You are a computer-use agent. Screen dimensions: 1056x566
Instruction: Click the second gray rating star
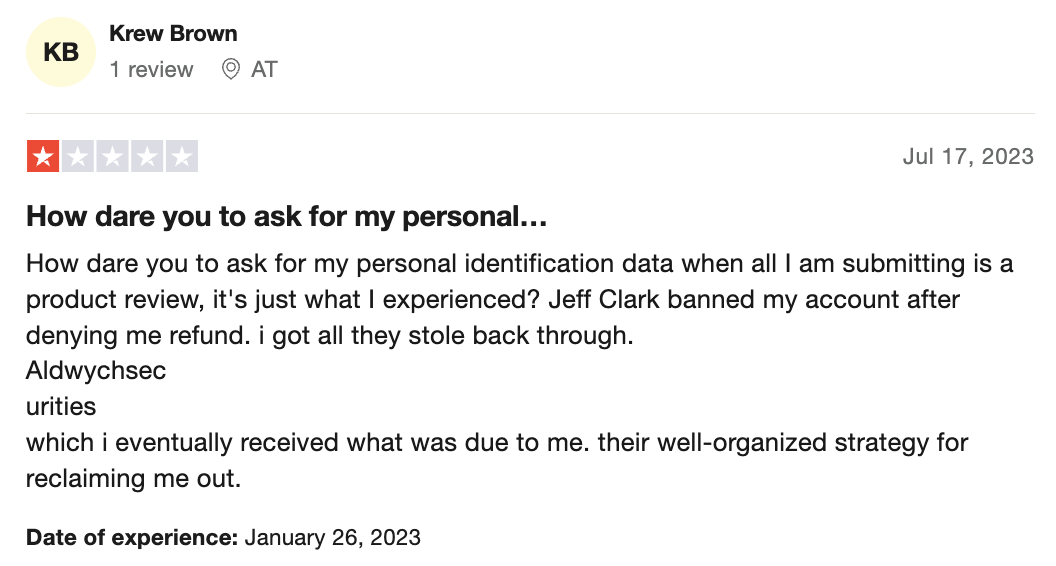(x=78, y=156)
